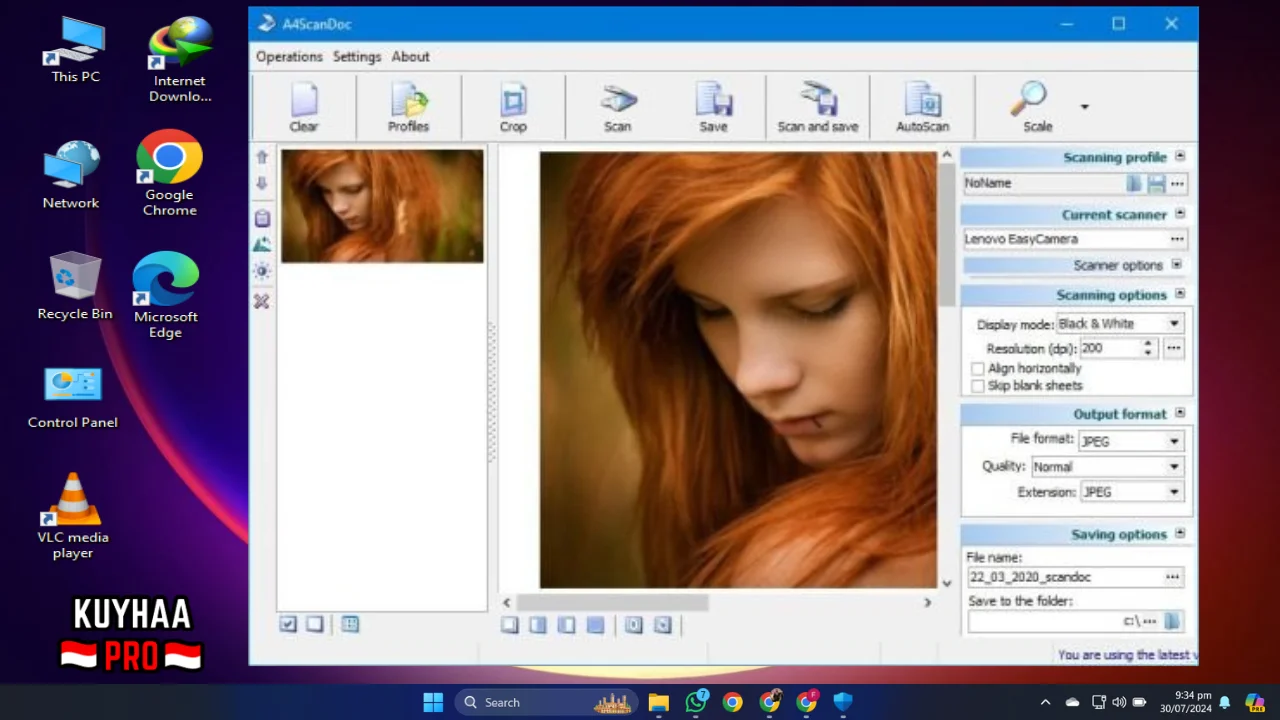This screenshot has width=1280, height=720.
Task: Click the vertical scrollbar of the preview
Action: [x=947, y=235]
